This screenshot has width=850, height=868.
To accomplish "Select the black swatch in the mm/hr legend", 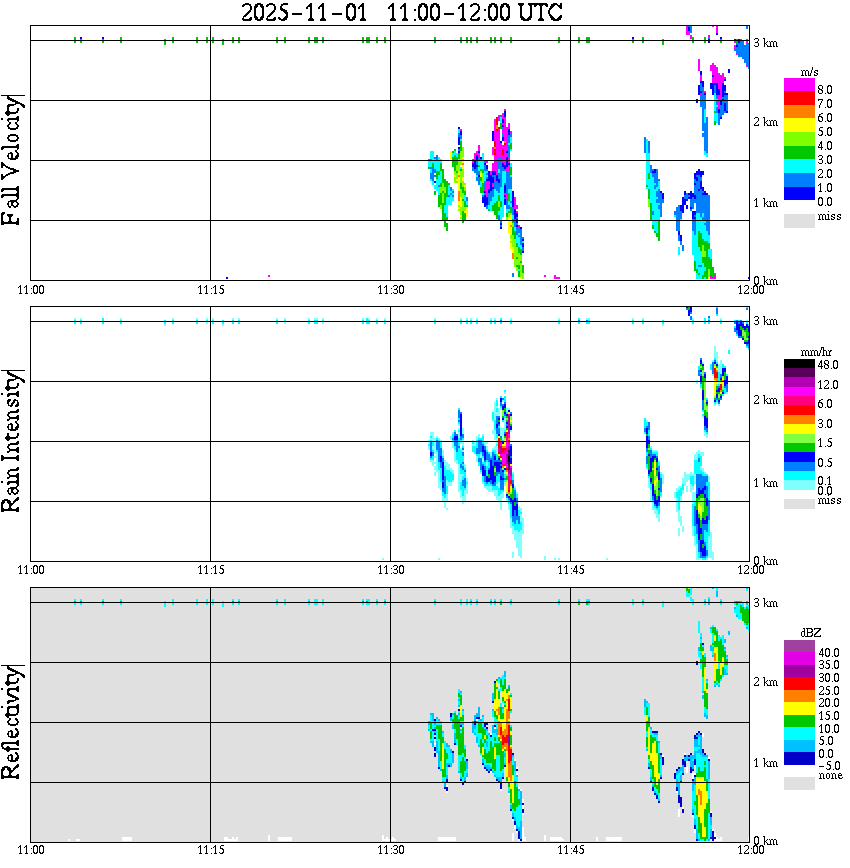I will (799, 364).
